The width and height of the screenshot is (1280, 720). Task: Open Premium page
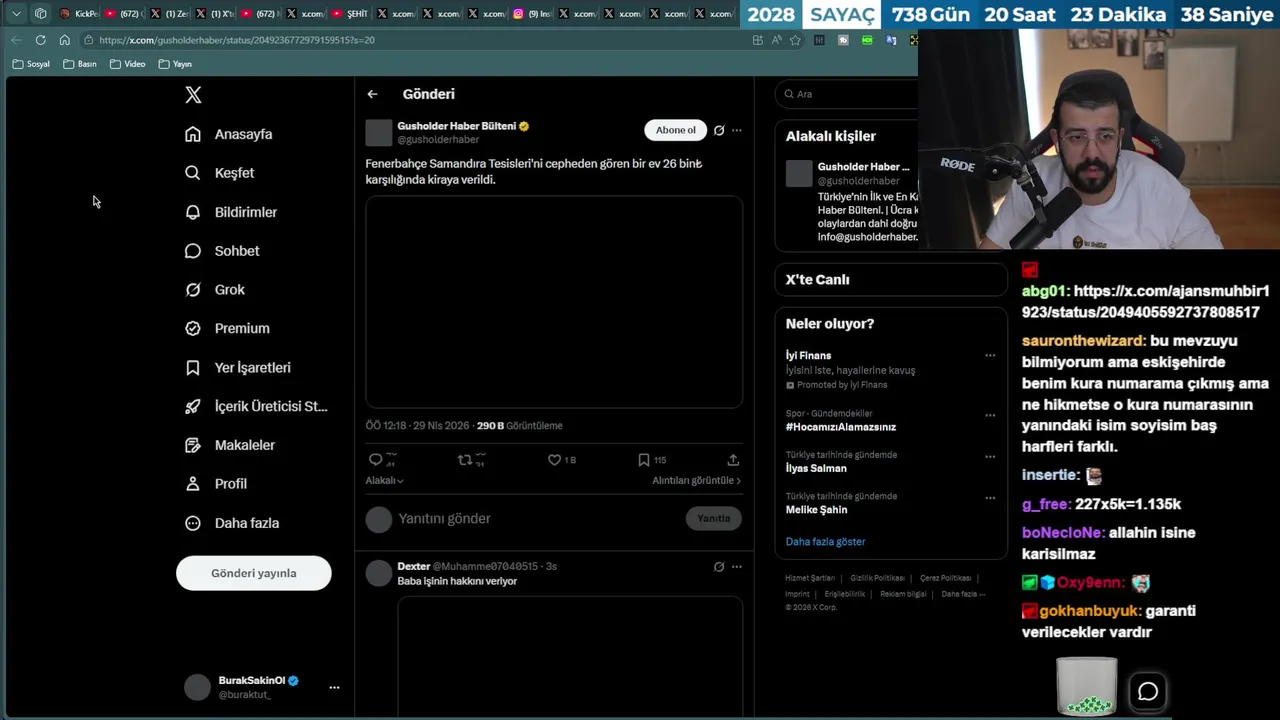coord(227,328)
